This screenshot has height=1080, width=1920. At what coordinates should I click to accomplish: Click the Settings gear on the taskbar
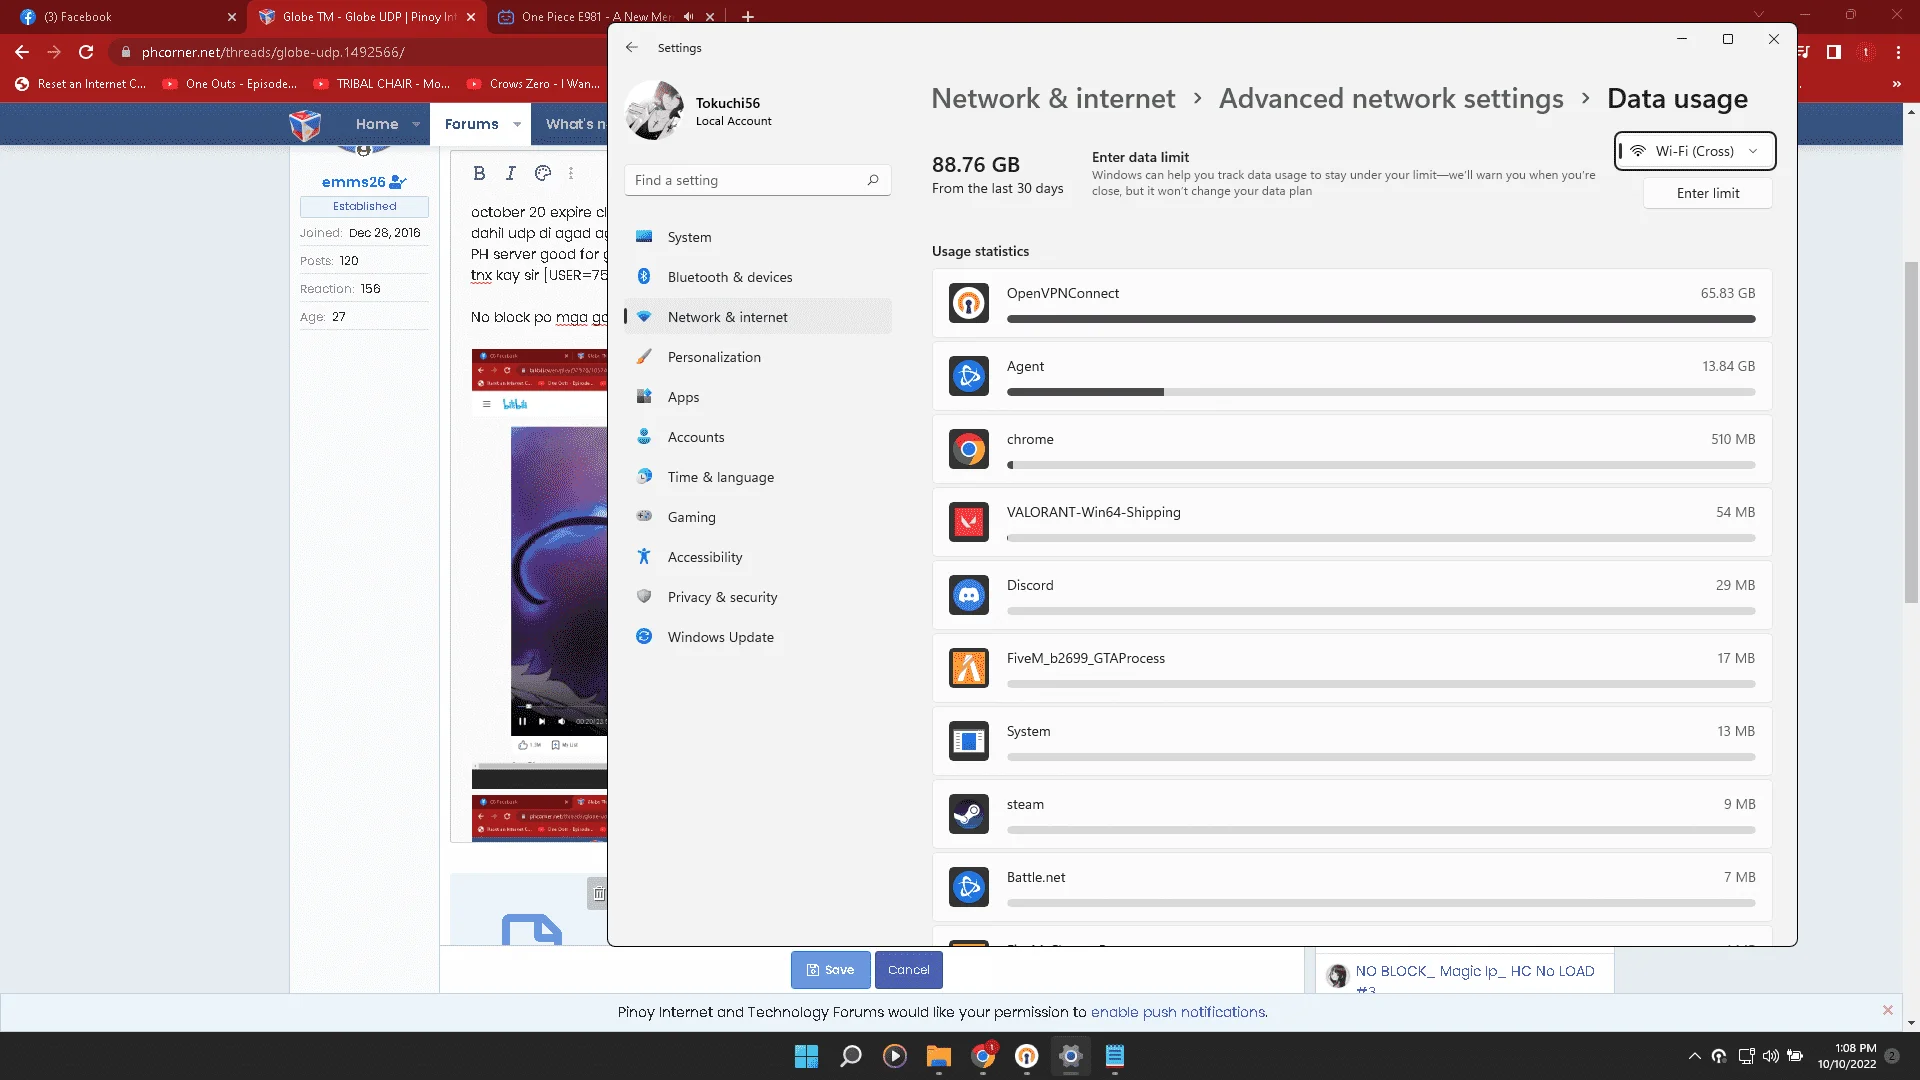click(x=1071, y=1056)
